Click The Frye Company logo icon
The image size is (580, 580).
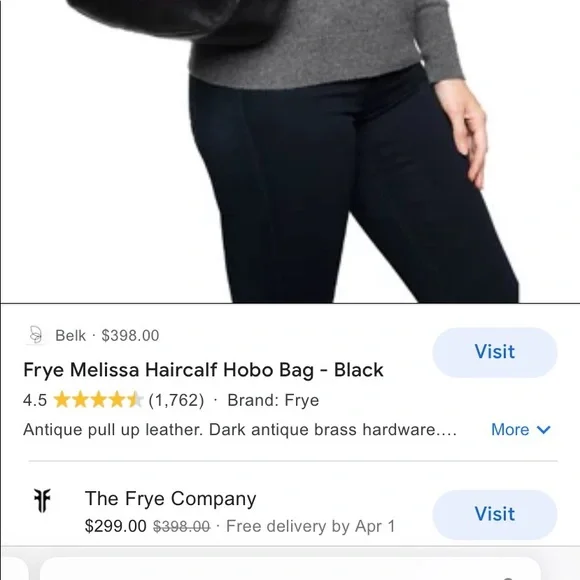[x=42, y=500]
